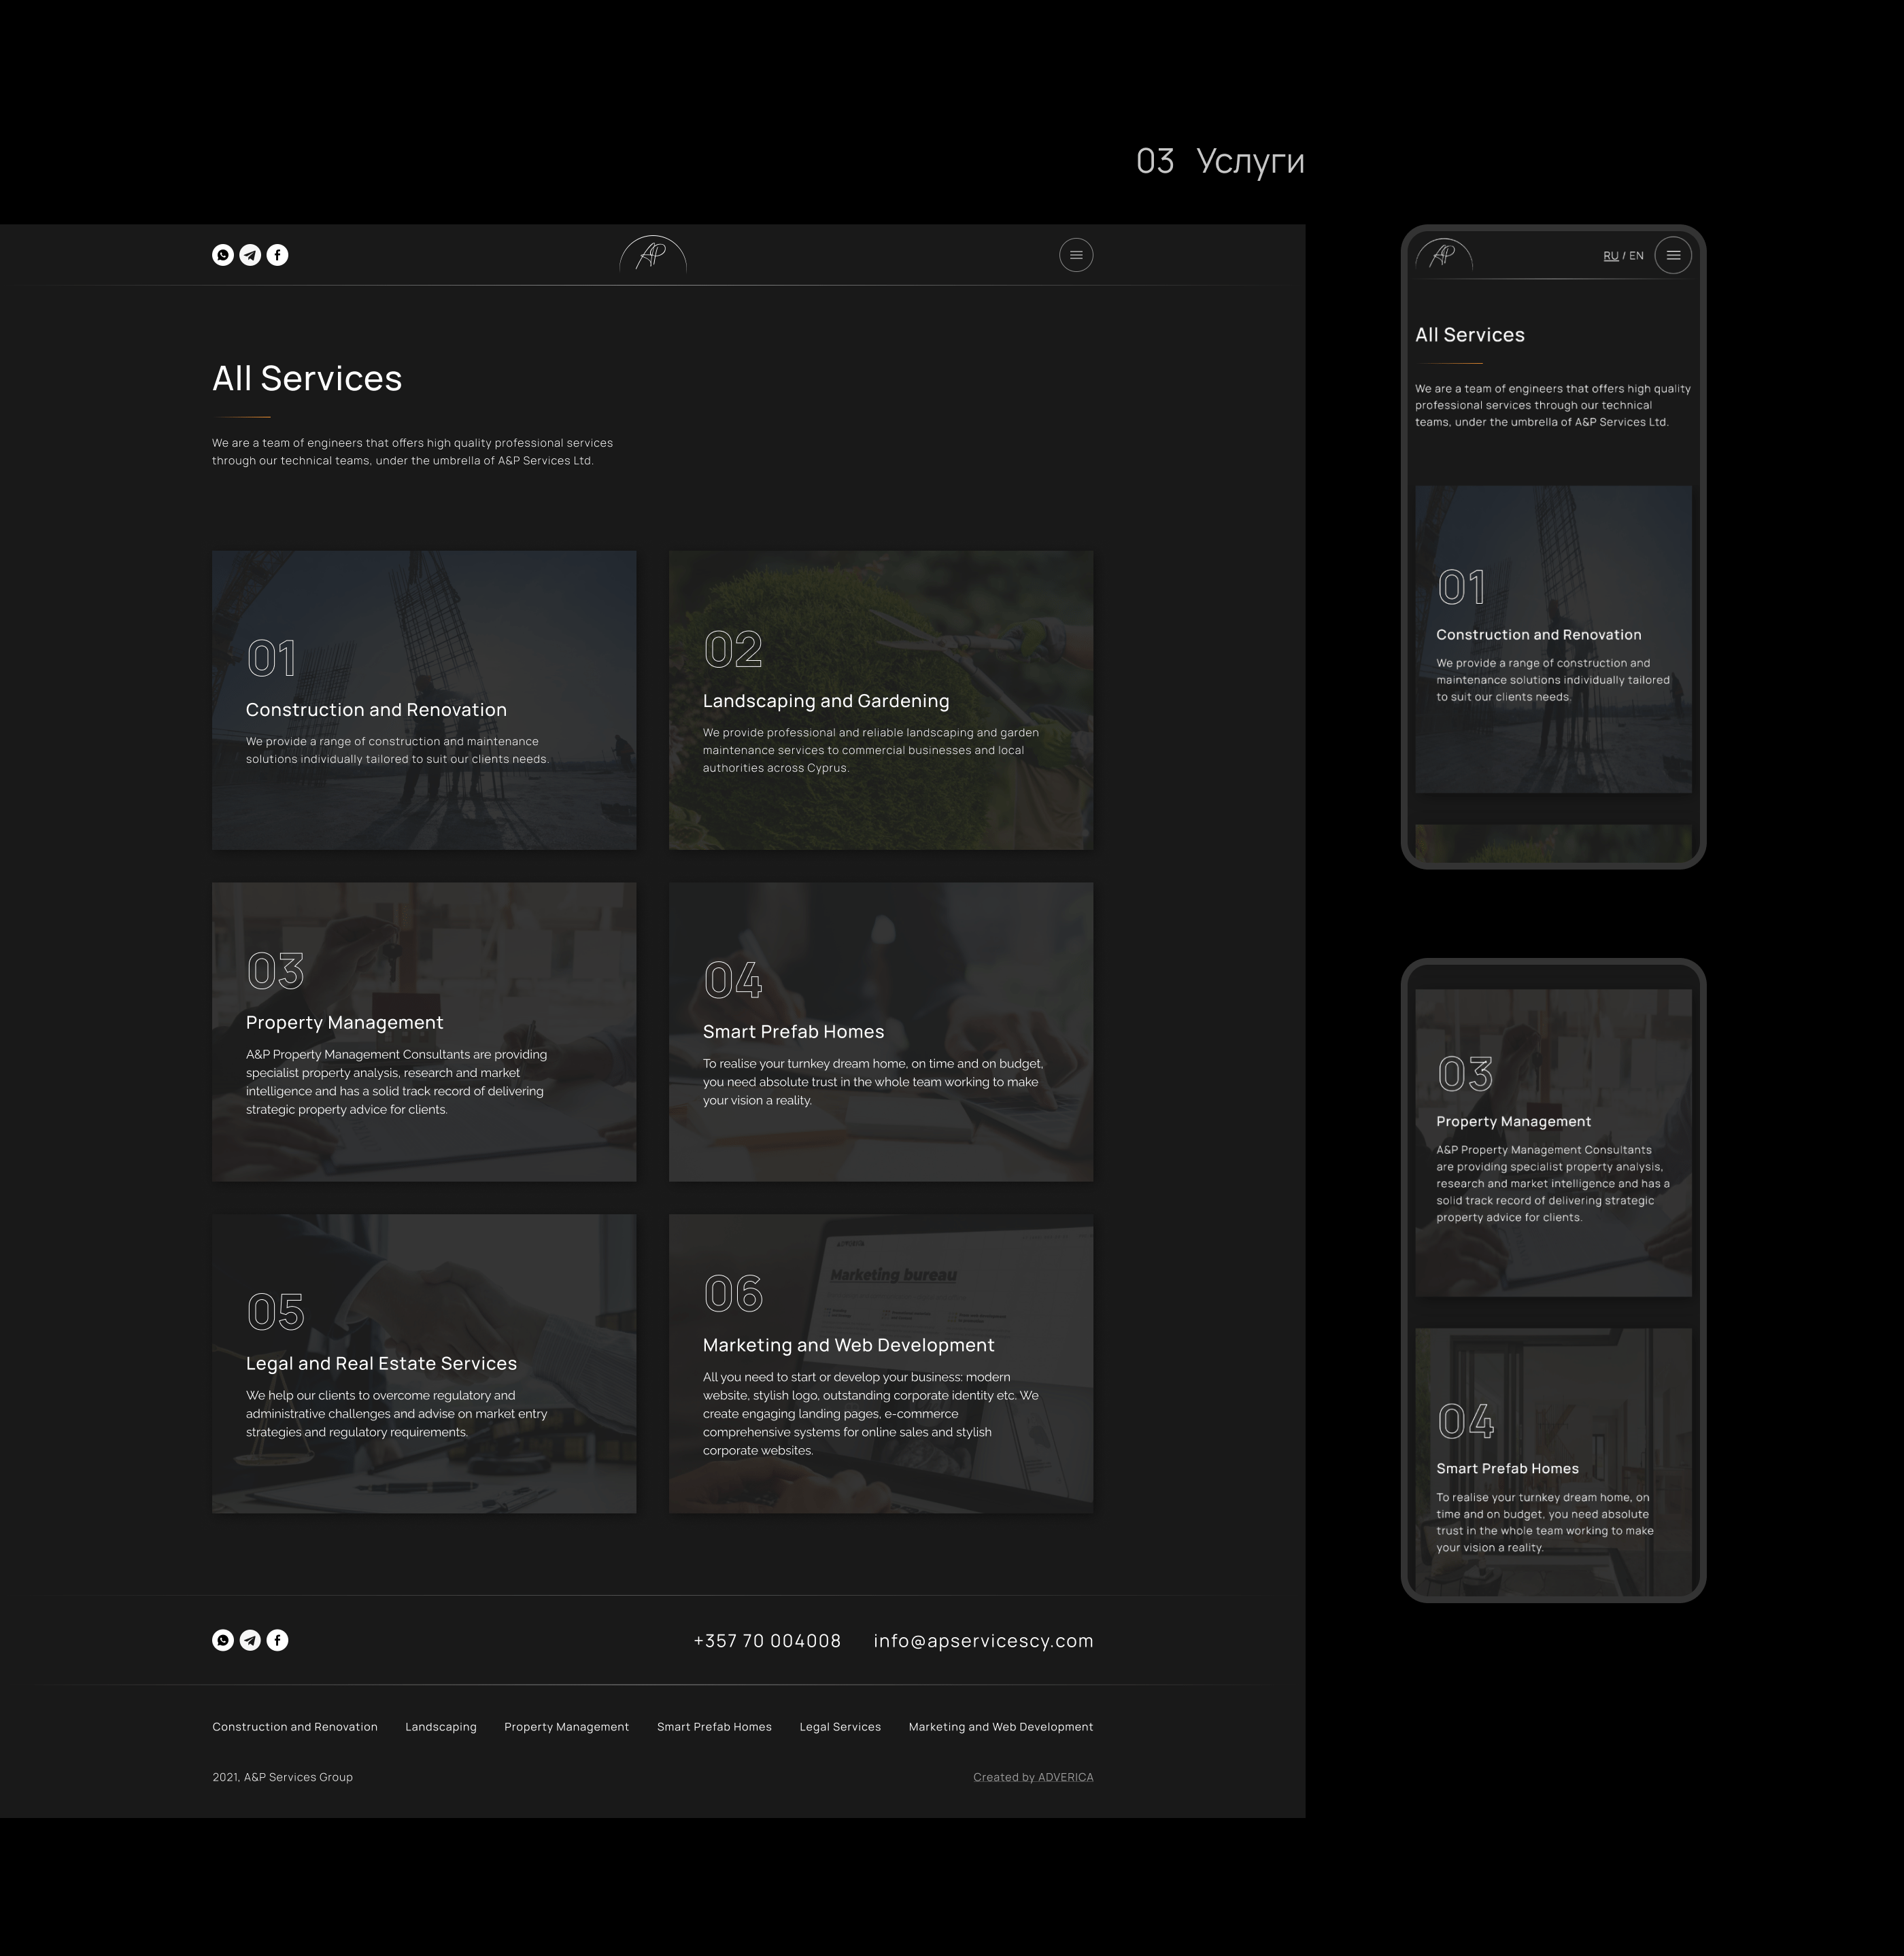Click the Facebook icon in header
The image size is (1904, 1956).
click(x=278, y=255)
